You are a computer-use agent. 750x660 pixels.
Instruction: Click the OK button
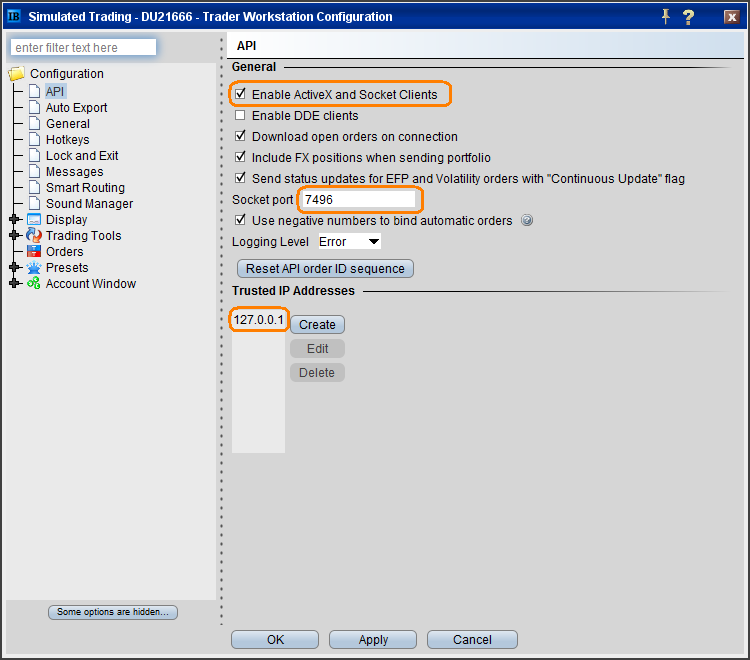(275, 639)
